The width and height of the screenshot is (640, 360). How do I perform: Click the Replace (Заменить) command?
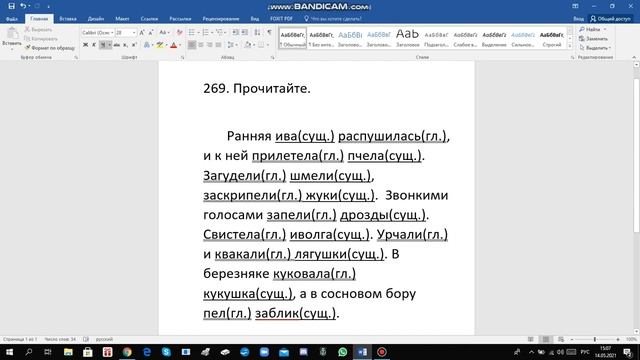[x=593, y=39]
